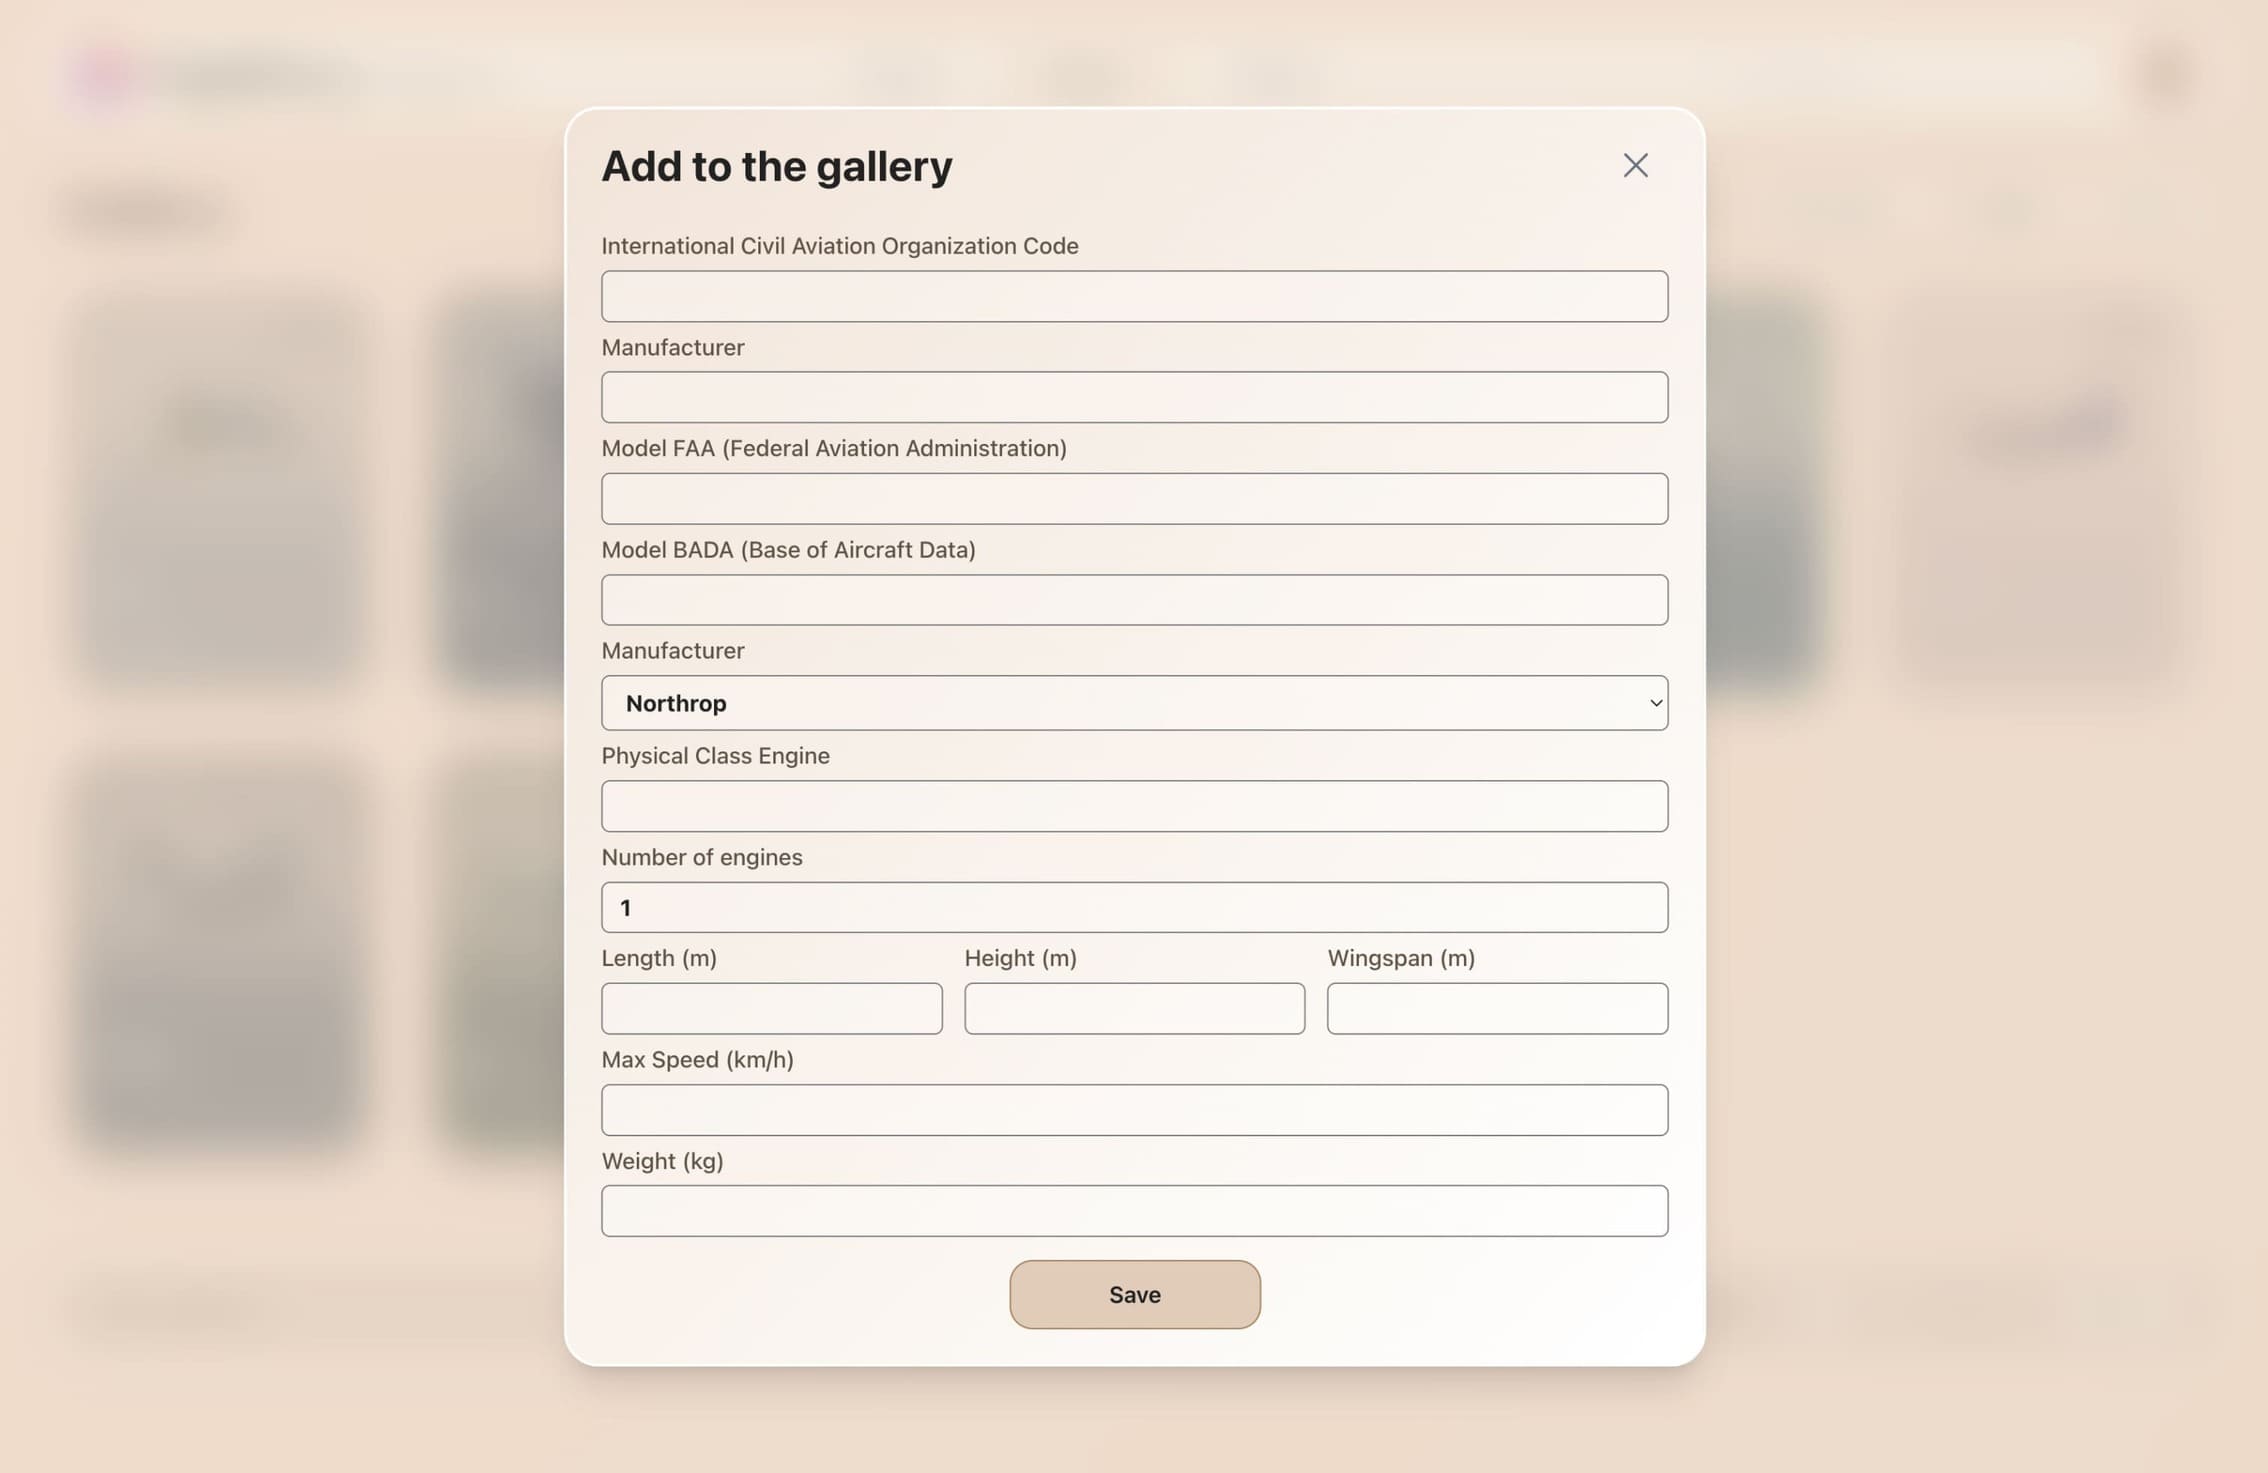This screenshot has height=1473, width=2268.
Task: Click the International Civil Aviation Organization Code field
Action: (x=1134, y=296)
